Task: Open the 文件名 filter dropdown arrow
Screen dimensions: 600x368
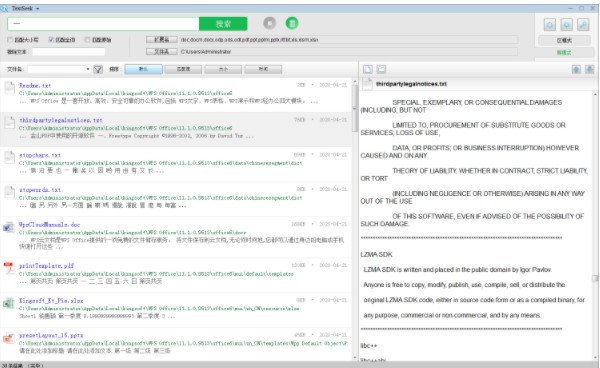Action: (88, 69)
